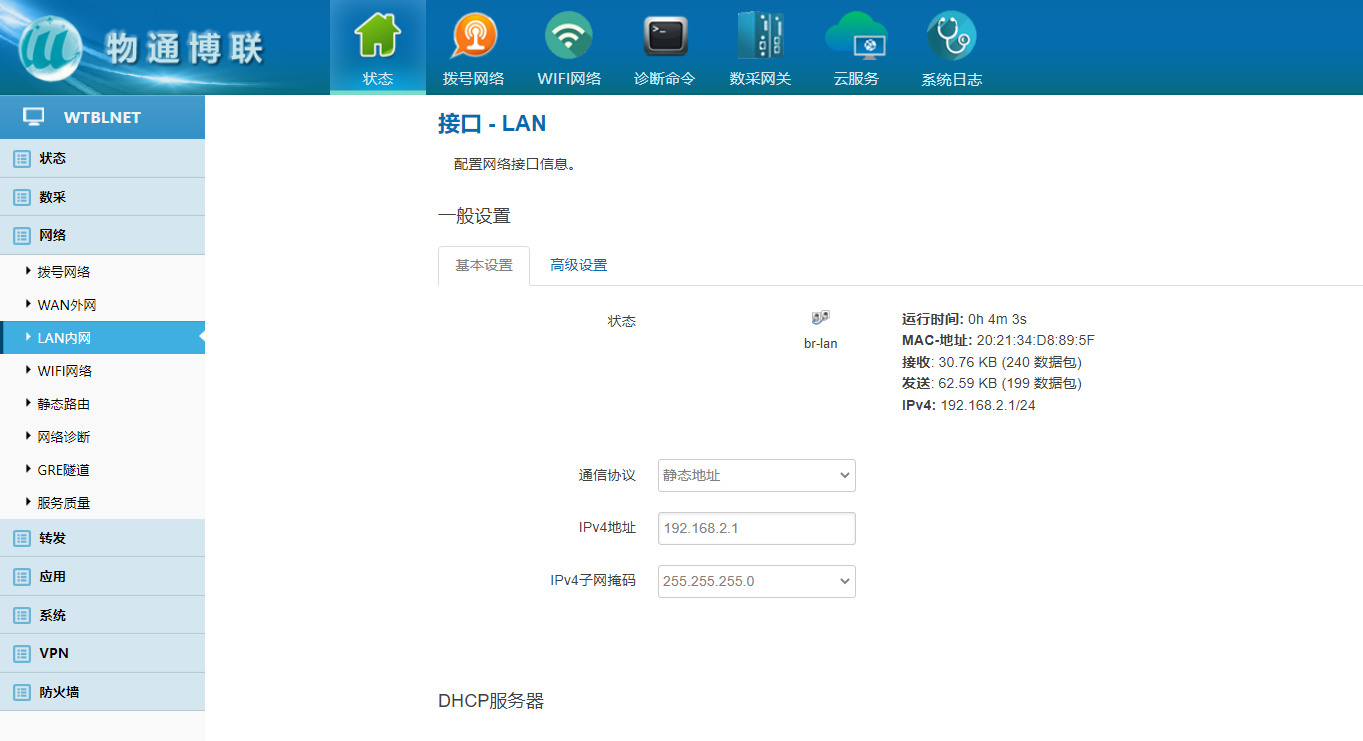The width and height of the screenshot is (1363, 741).
Task: Switch to the 高级设置 tab
Action: (578, 265)
